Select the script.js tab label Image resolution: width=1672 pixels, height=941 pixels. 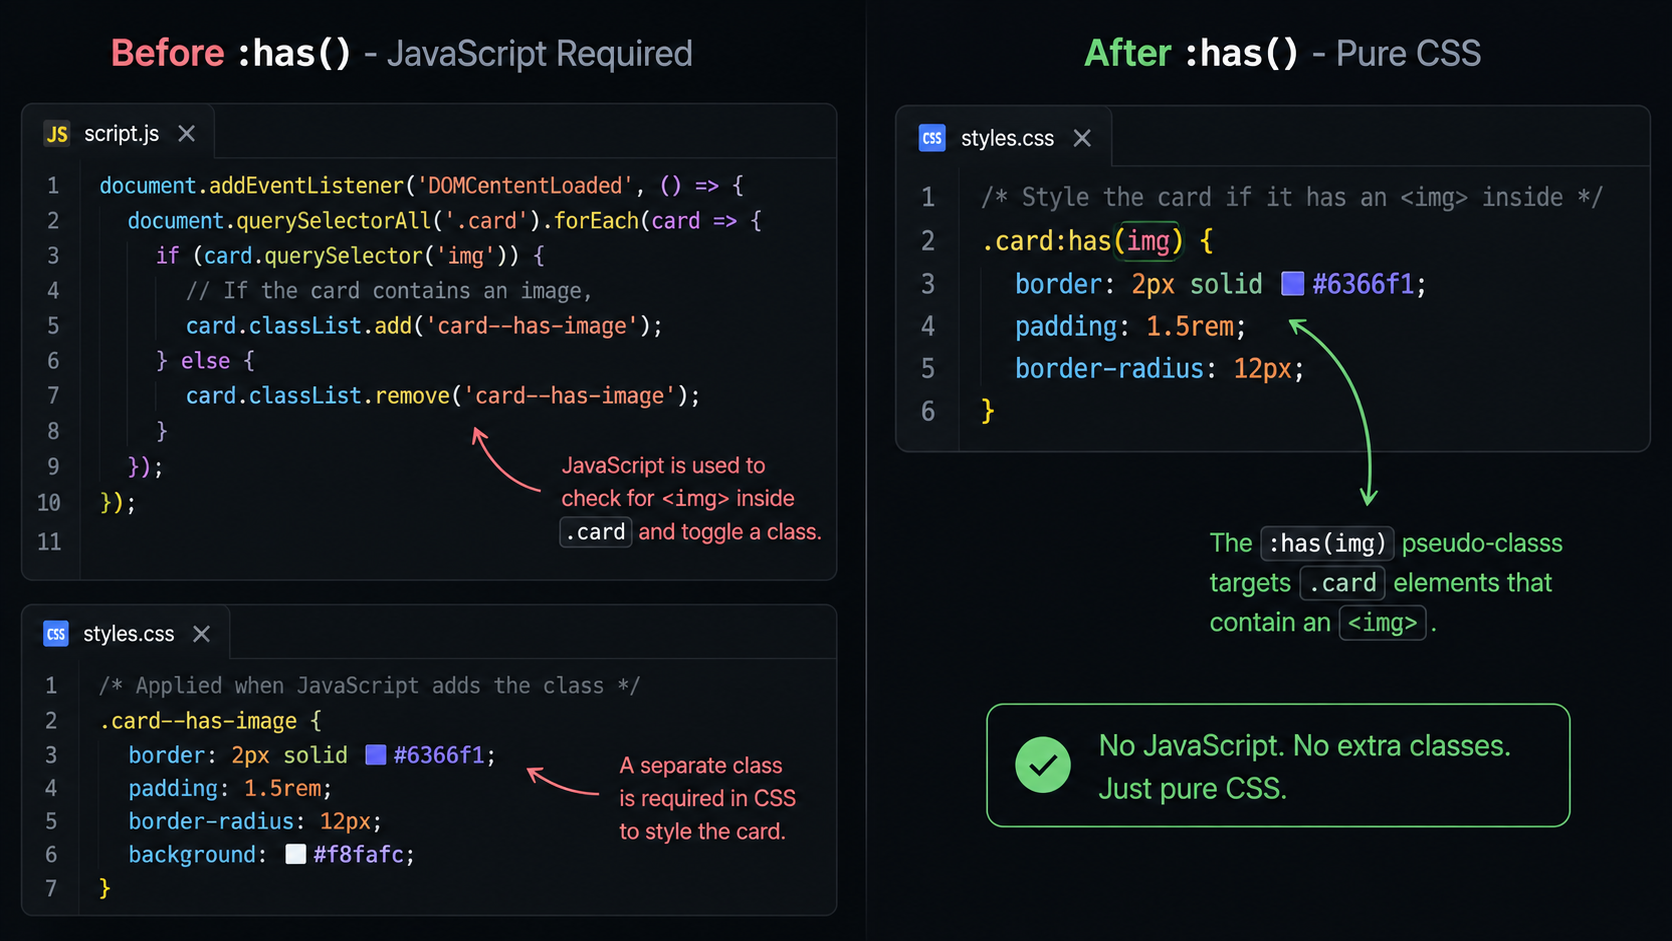121,134
